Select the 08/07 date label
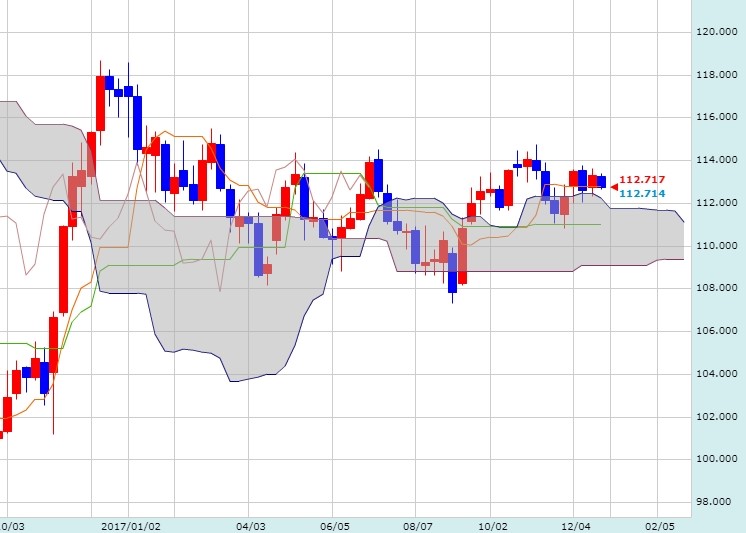 click(418, 526)
